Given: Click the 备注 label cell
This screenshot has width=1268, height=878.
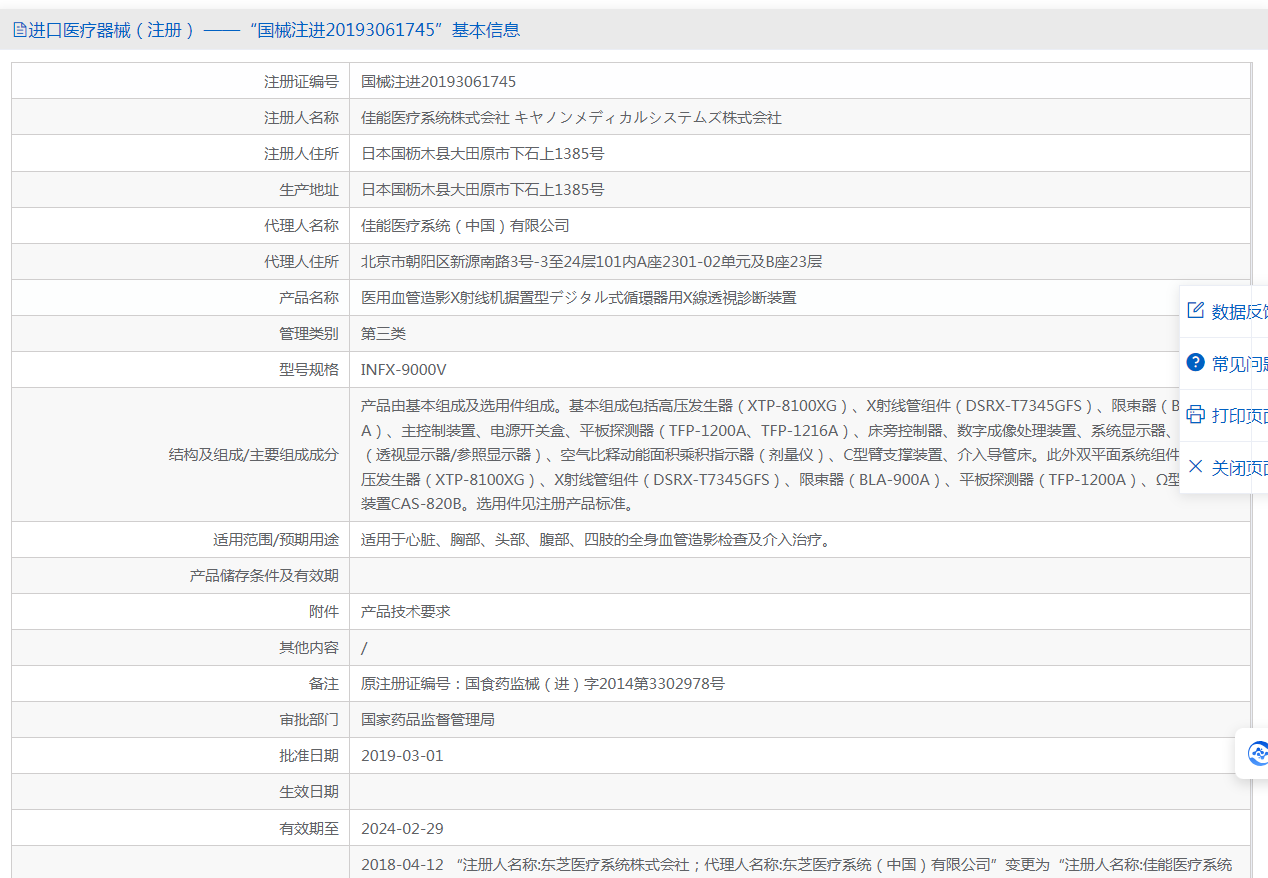Looking at the screenshot, I should tap(180, 683).
